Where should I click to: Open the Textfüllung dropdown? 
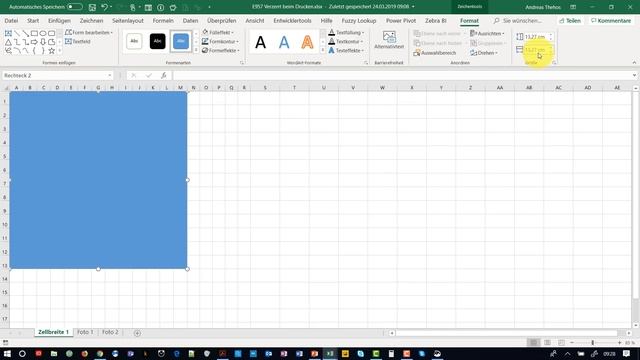[346, 32]
